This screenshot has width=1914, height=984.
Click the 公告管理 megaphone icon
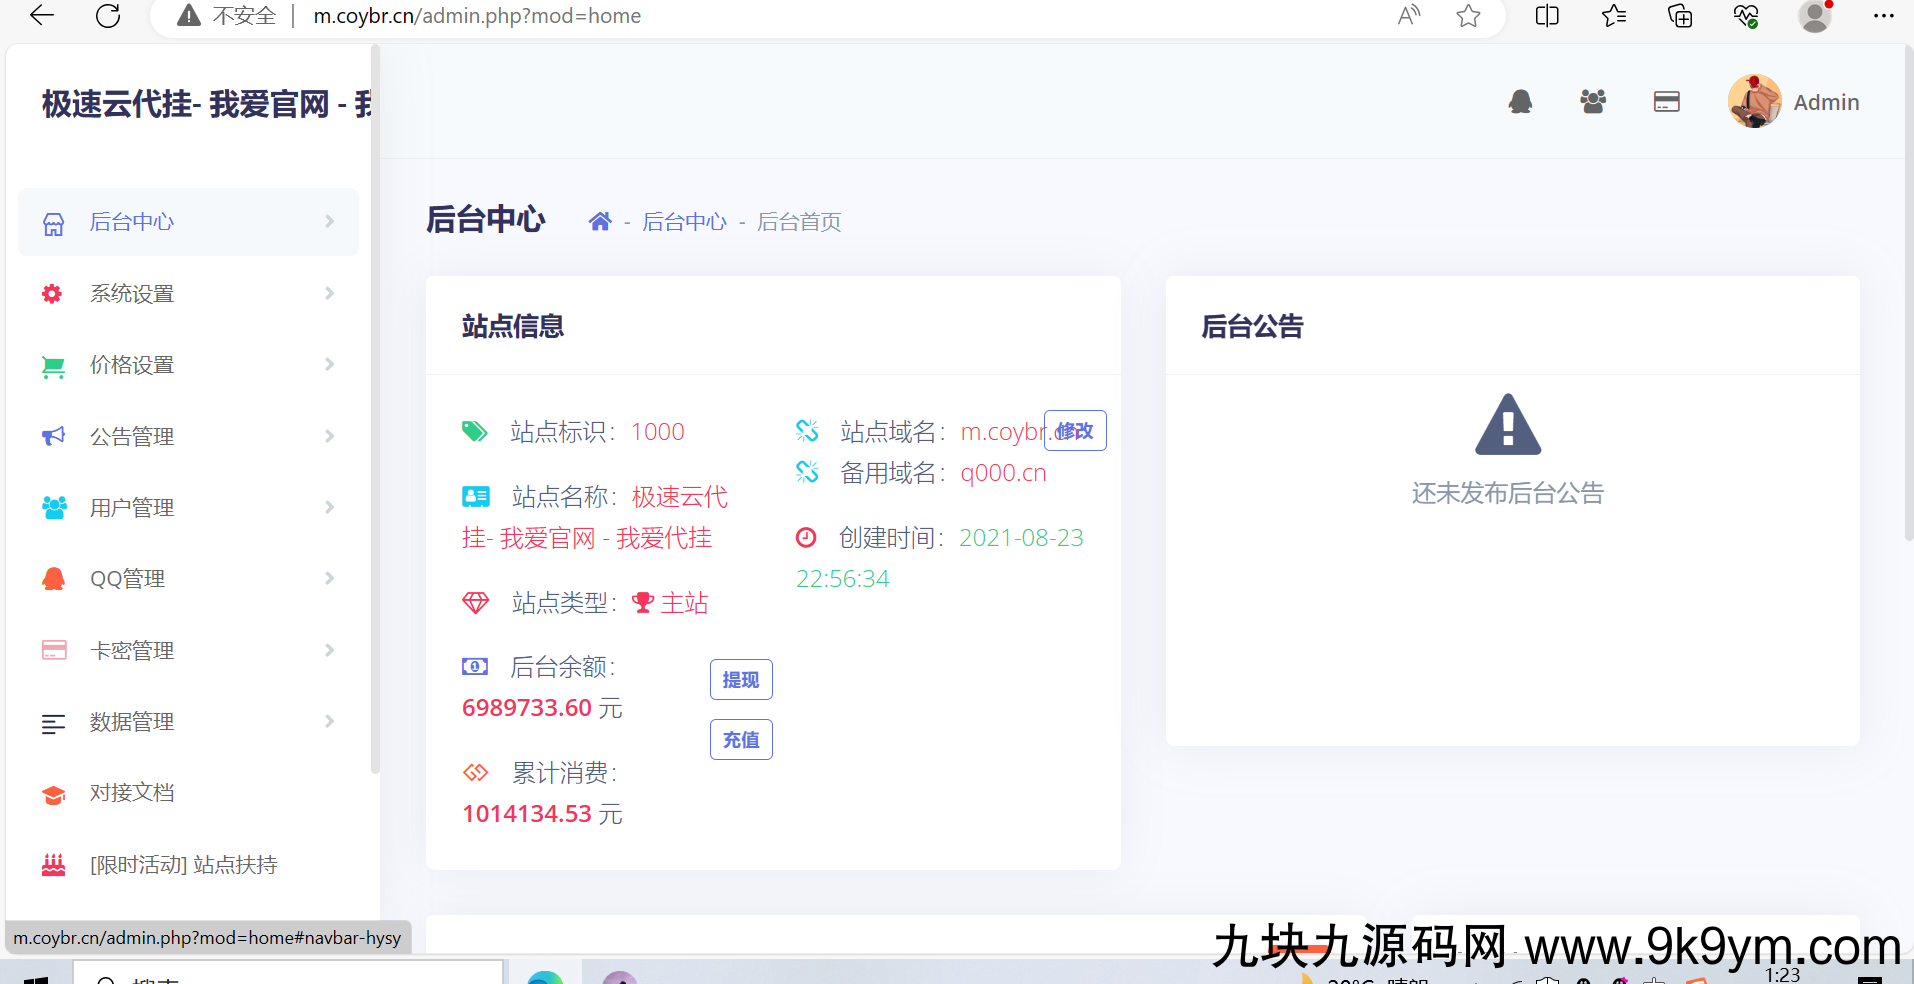(x=53, y=436)
